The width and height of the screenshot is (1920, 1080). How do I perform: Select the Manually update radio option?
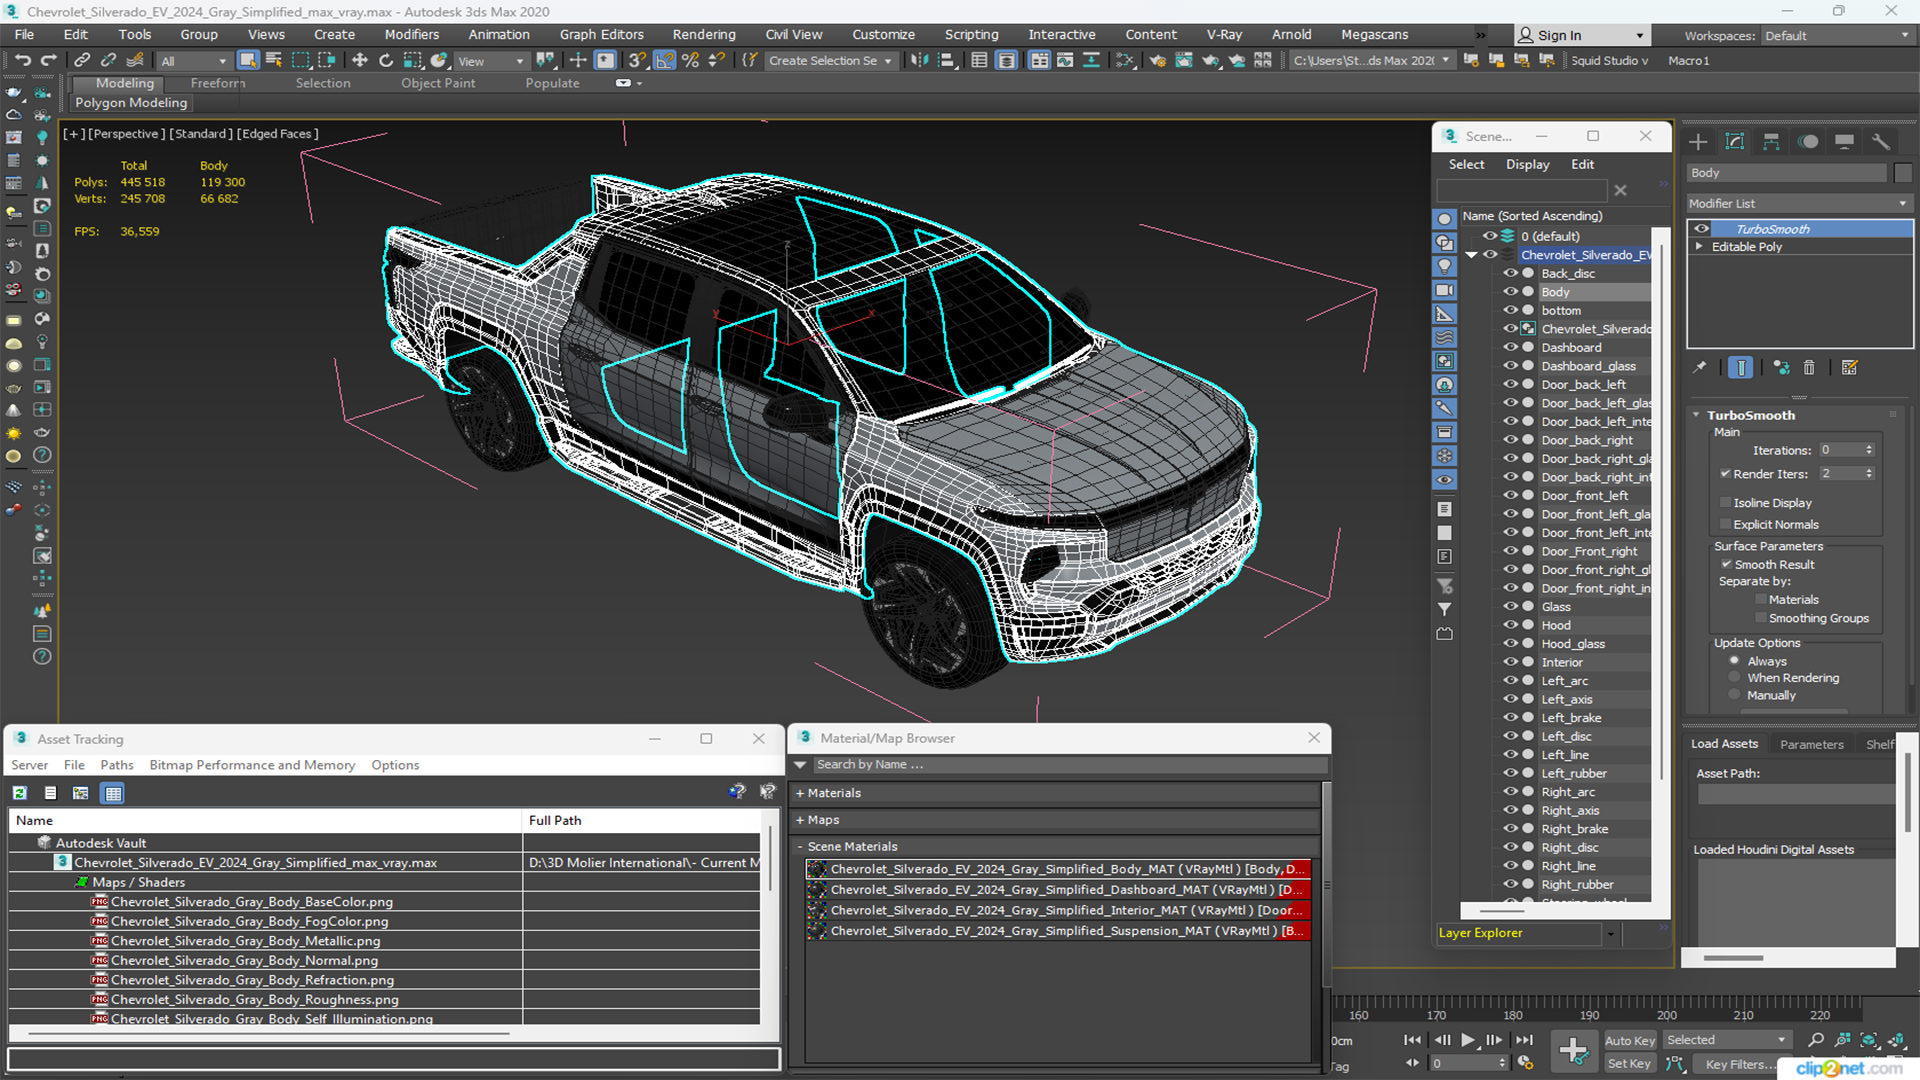(x=1734, y=695)
